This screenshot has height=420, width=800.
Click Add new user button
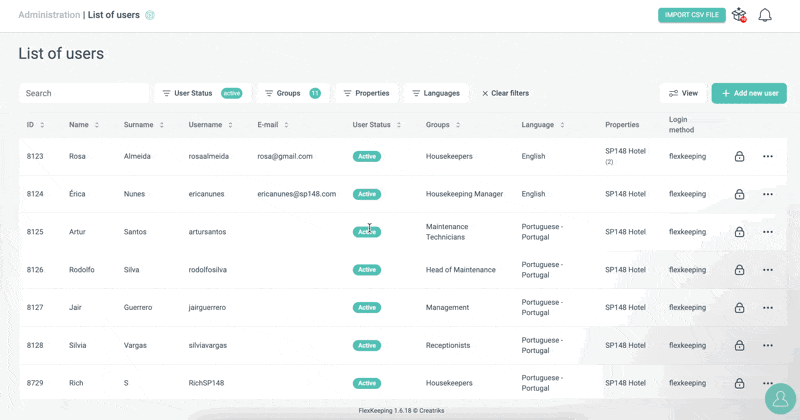point(749,93)
